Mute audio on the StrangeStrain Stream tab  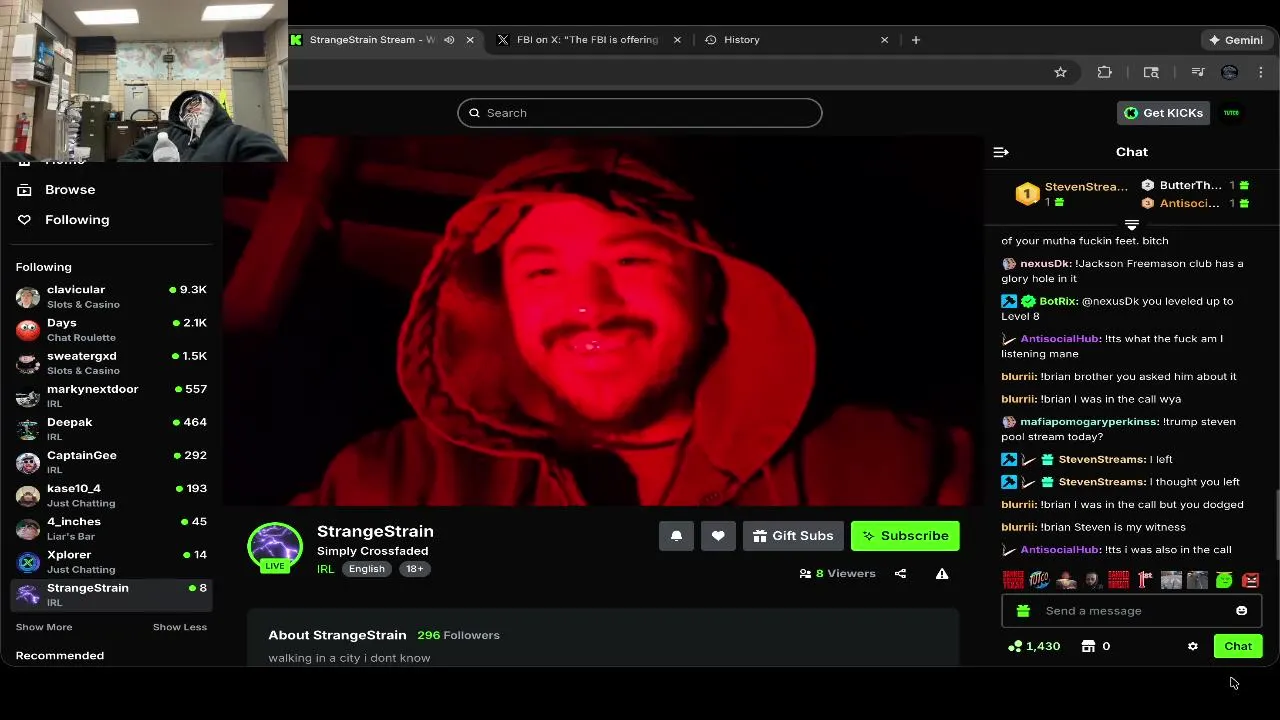(449, 40)
